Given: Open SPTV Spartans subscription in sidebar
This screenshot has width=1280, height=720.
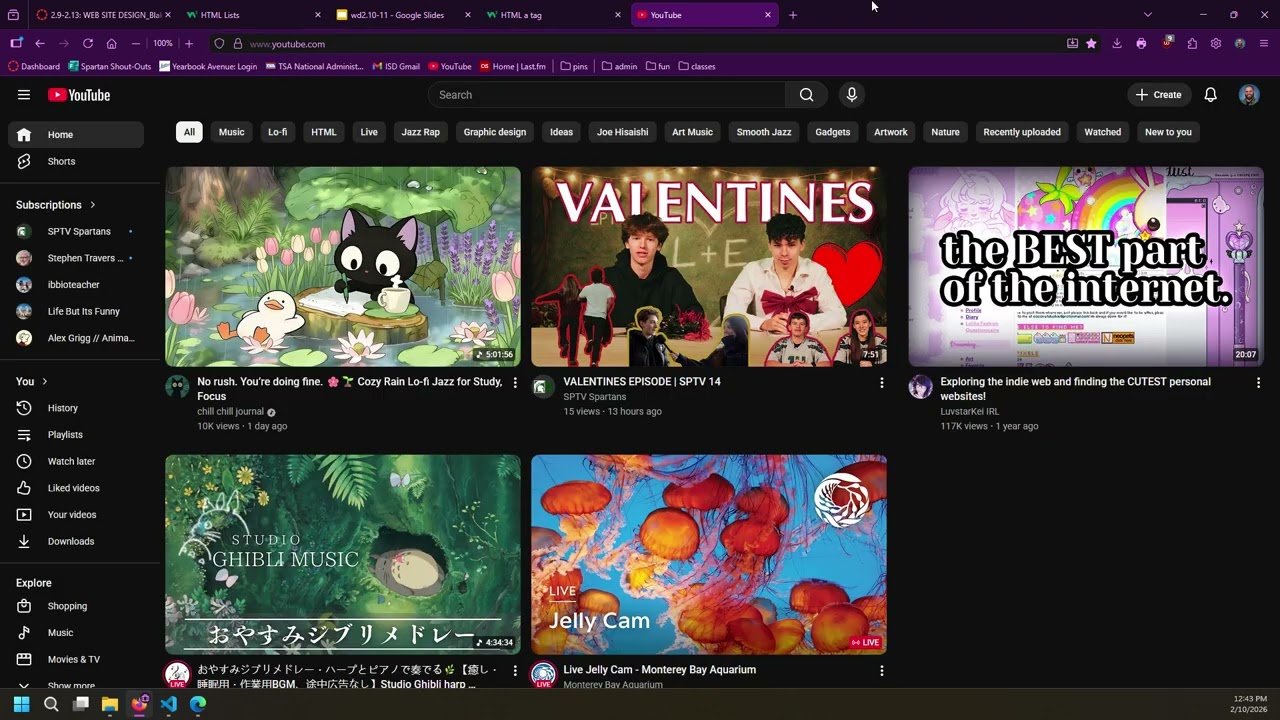Looking at the screenshot, I should (76, 231).
